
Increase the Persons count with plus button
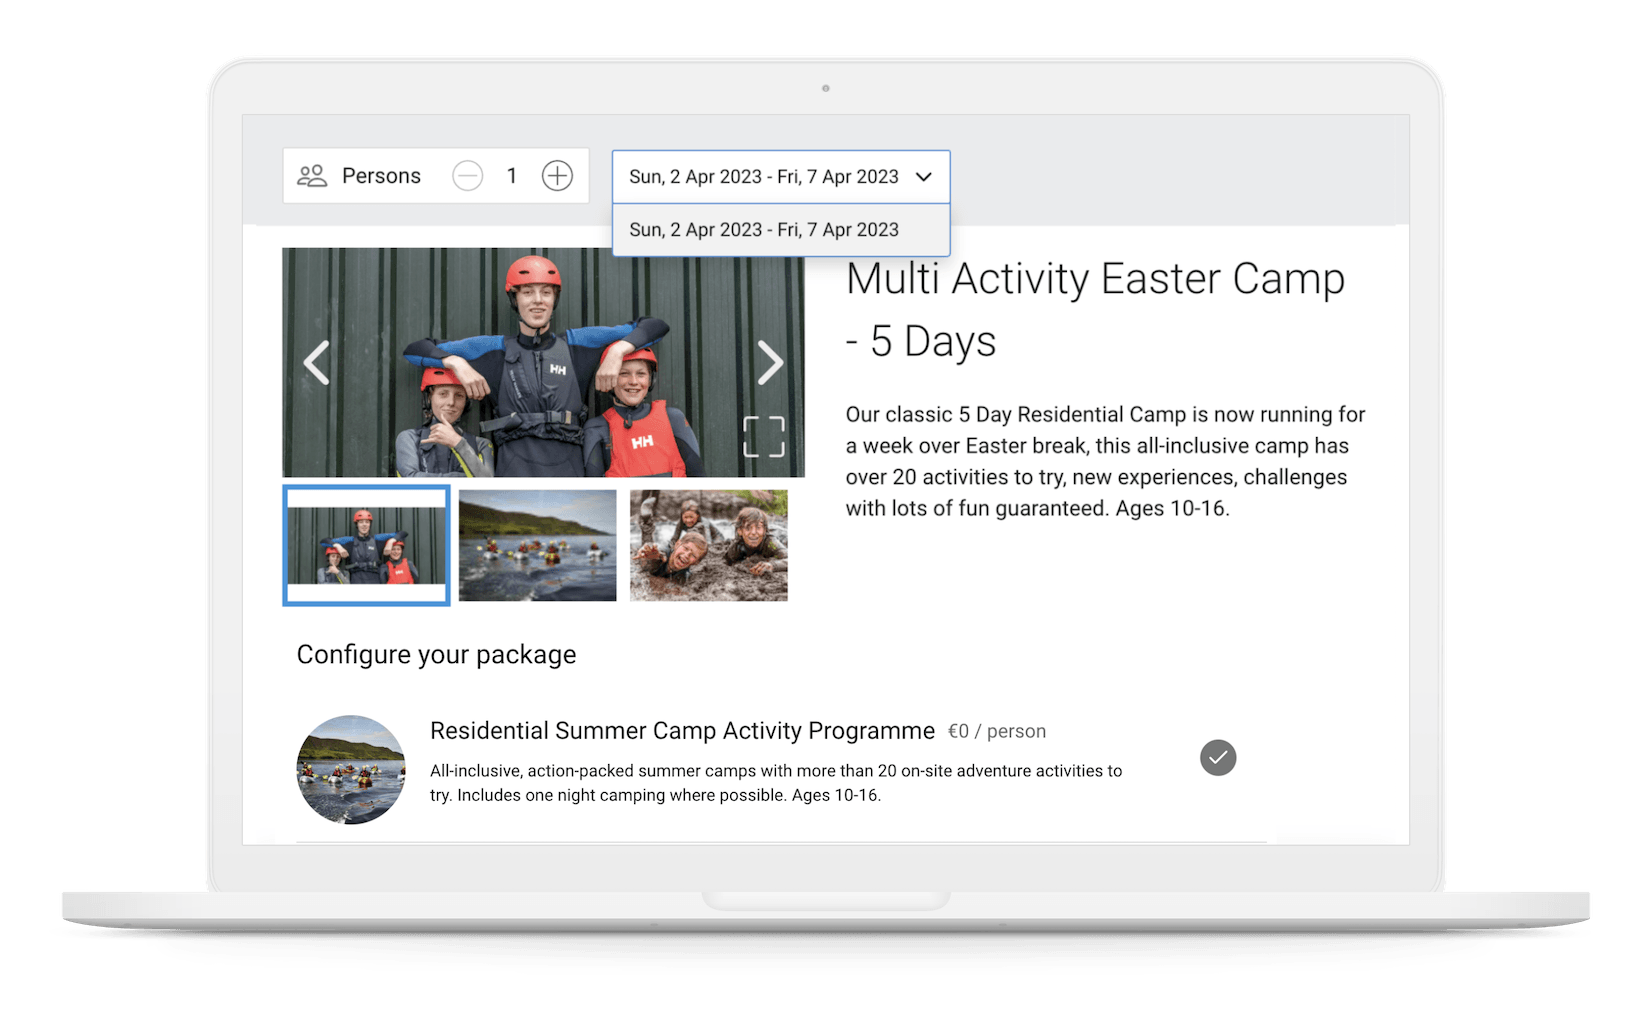click(x=557, y=176)
